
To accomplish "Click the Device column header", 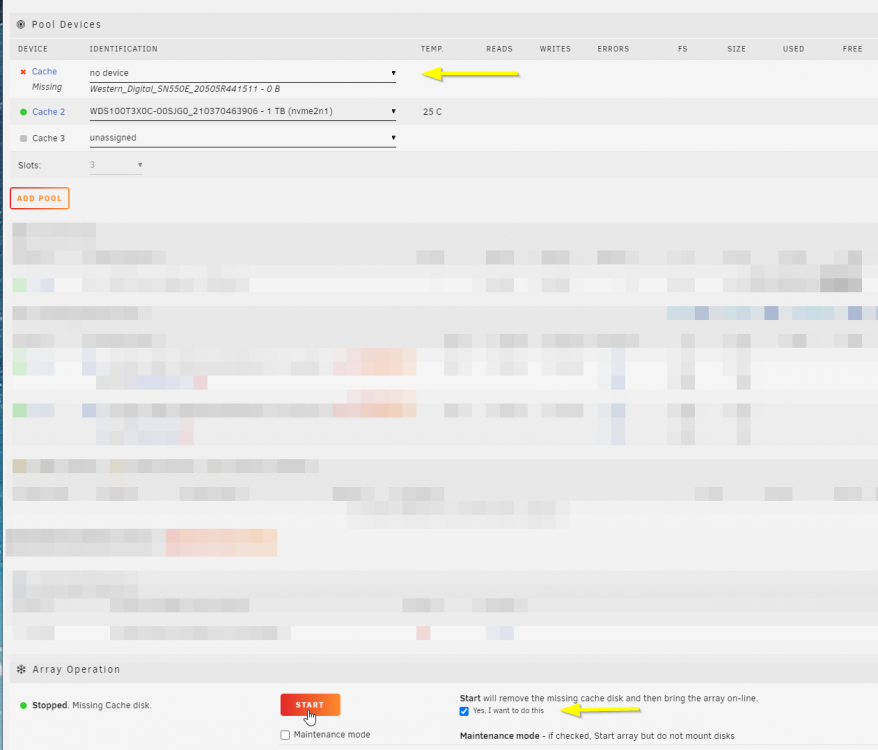I will pyautogui.click(x=32, y=49).
